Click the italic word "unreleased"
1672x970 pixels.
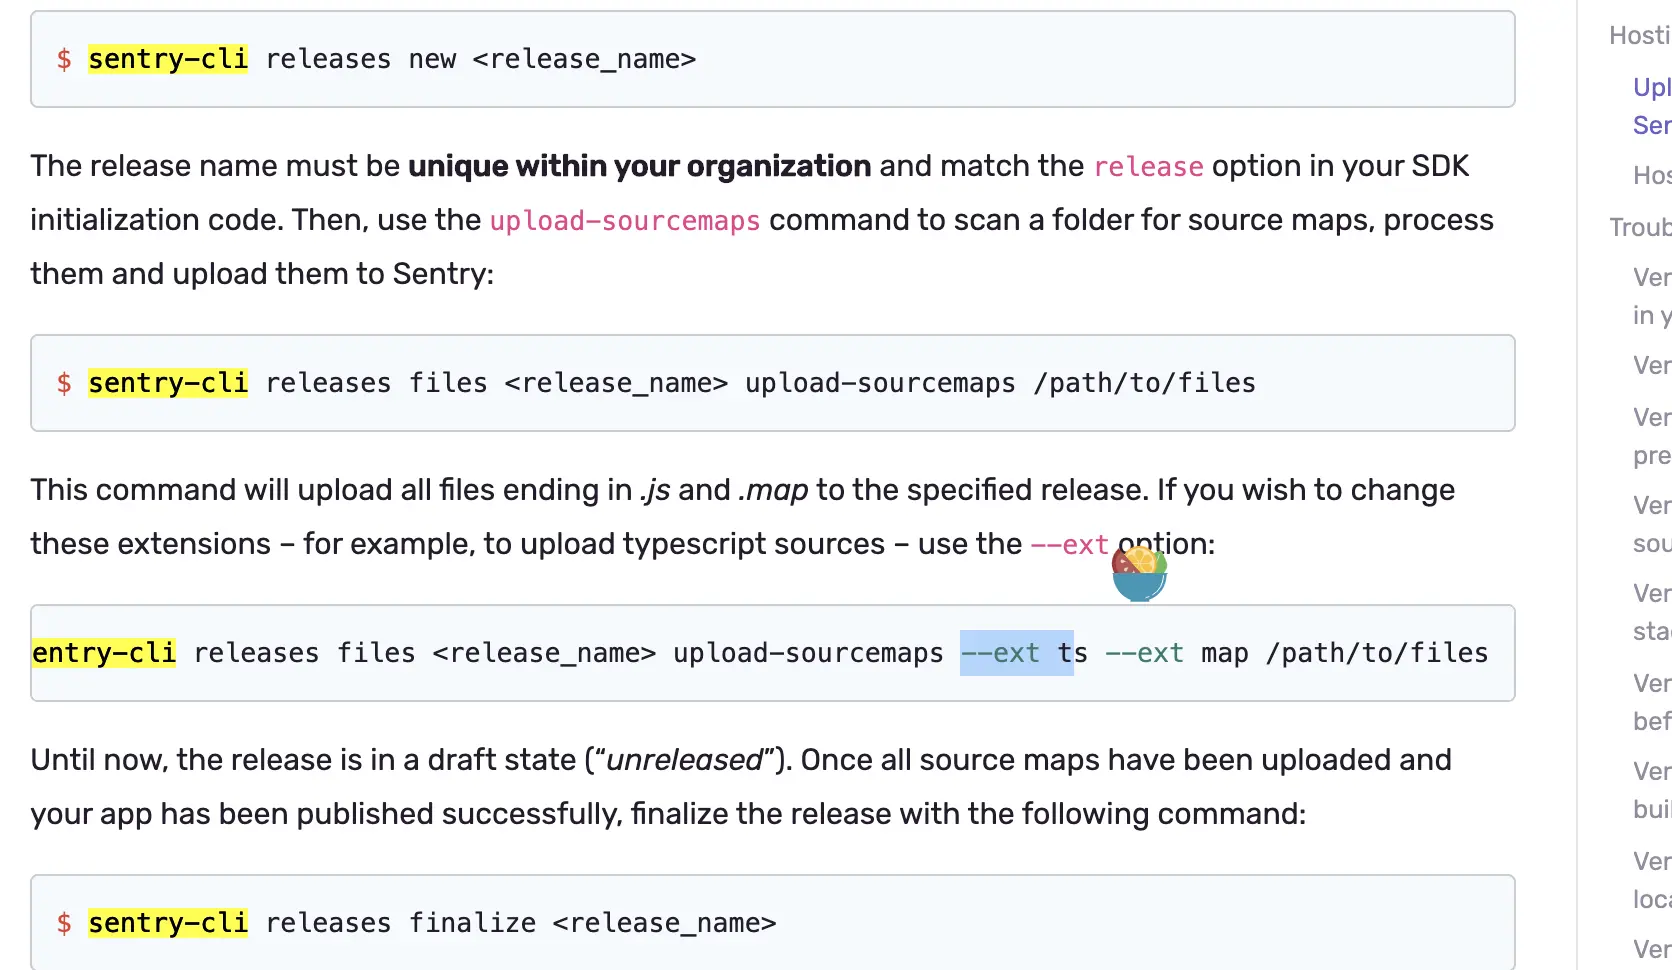pyautogui.click(x=685, y=760)
